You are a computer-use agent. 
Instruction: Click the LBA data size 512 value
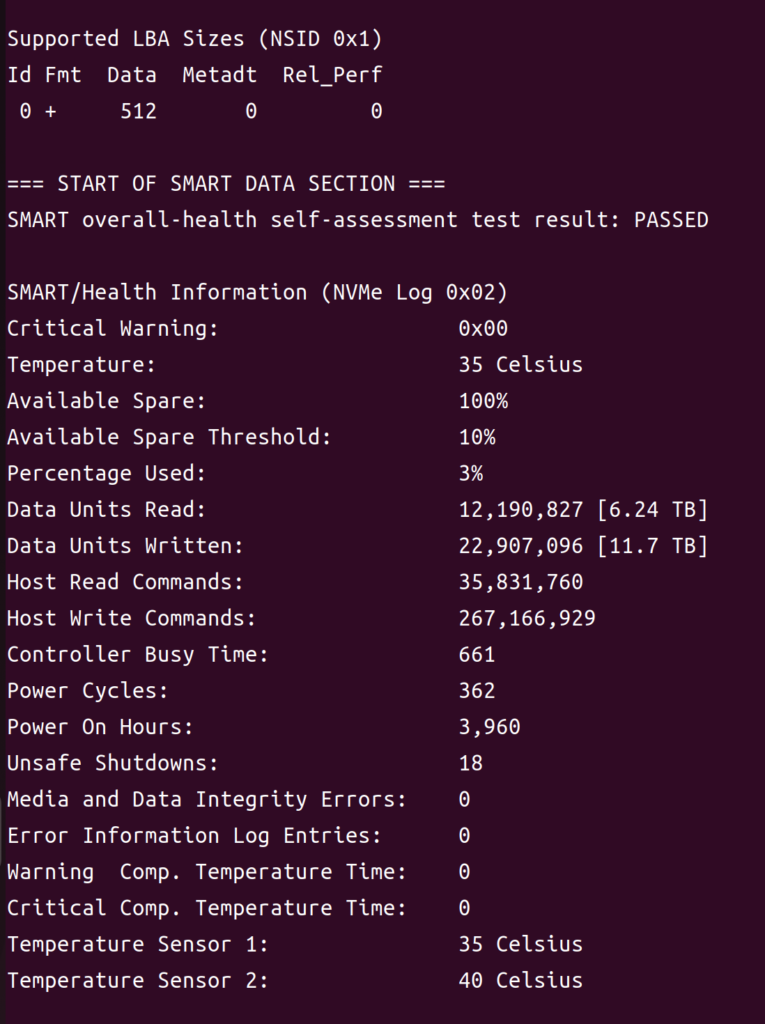click(x=138, y=111)
